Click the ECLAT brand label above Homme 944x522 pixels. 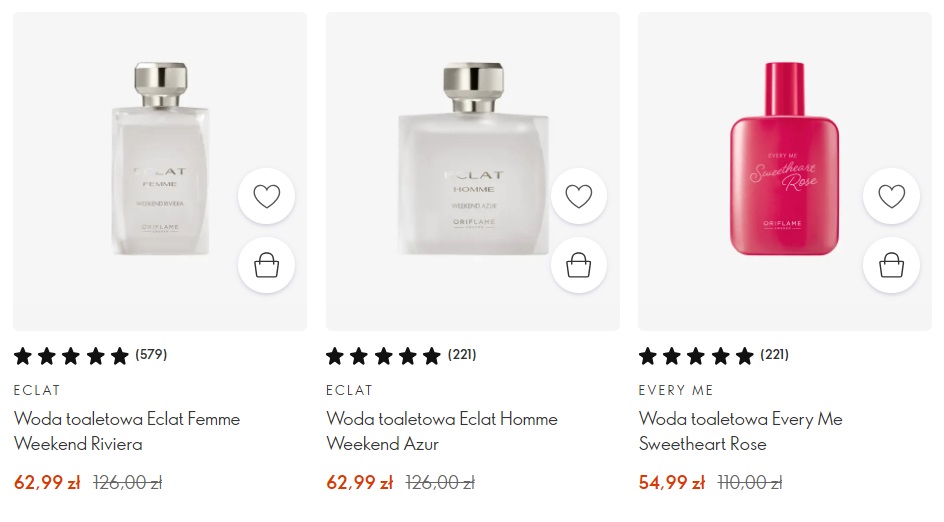[x=349, y=390]
